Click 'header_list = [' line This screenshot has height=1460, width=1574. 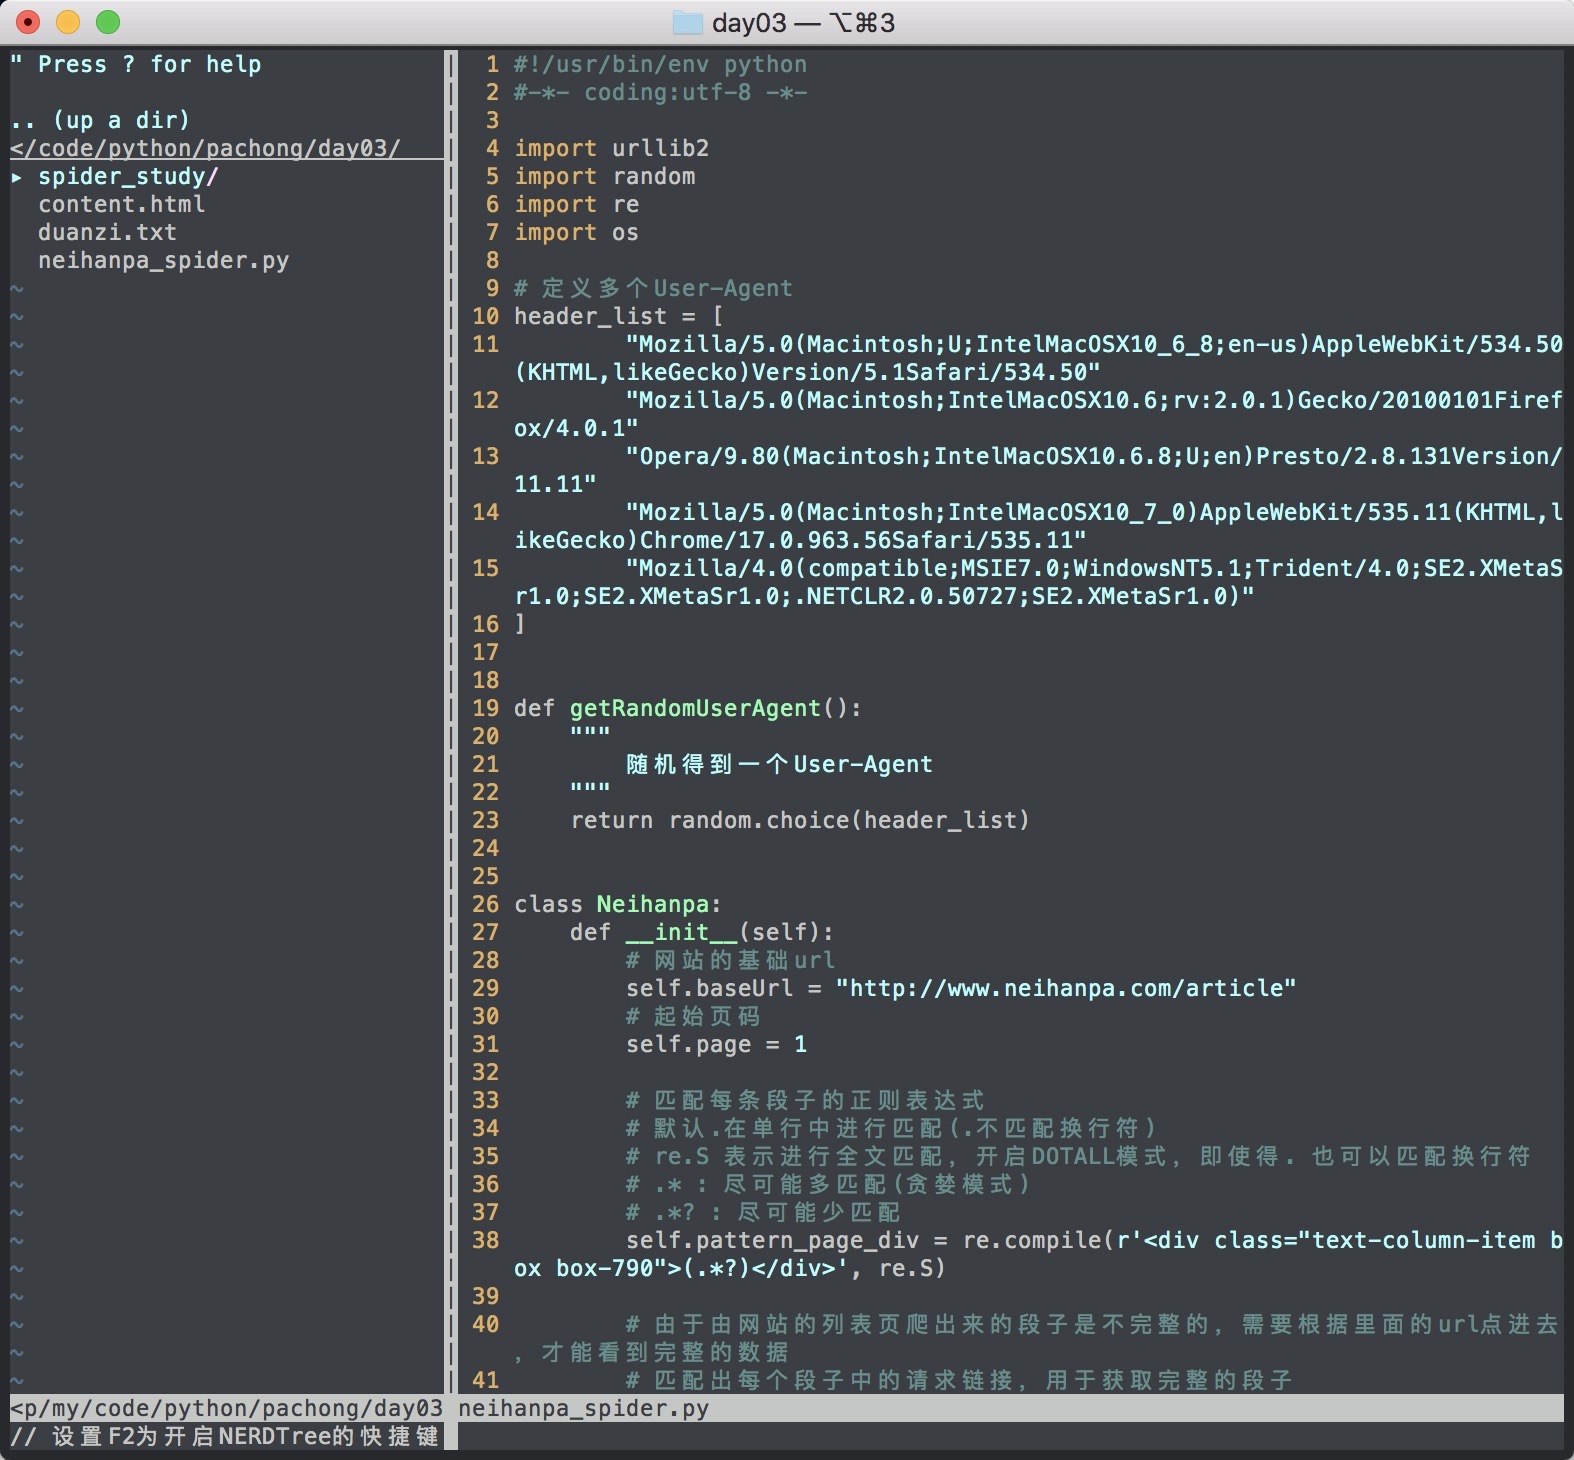tap(618, 317)
